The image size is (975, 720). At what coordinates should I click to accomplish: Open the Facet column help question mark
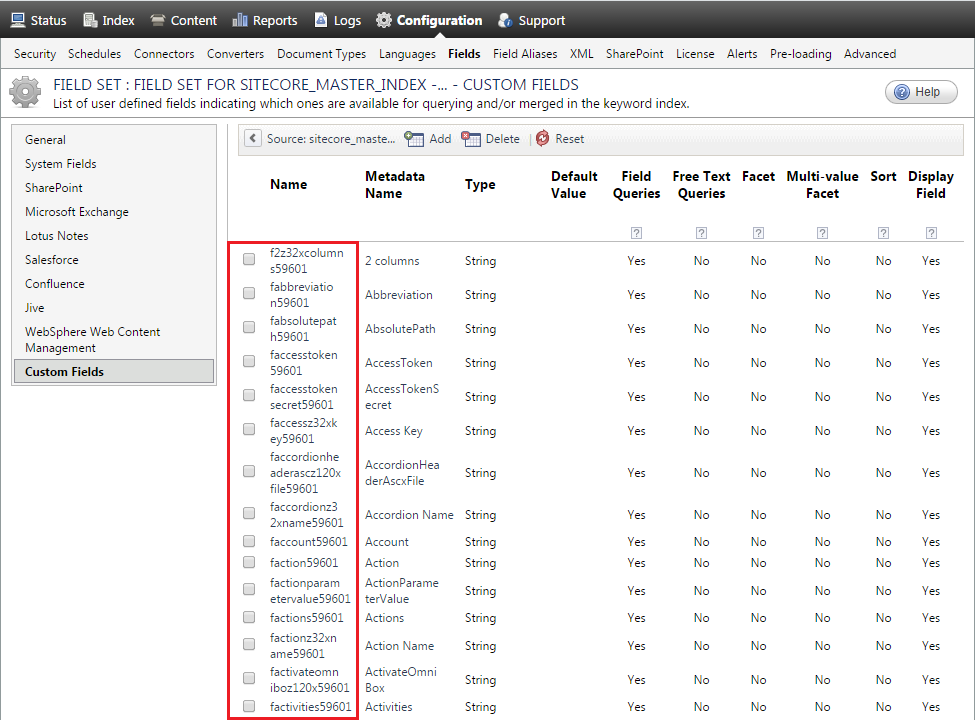[x=758, y=232]
